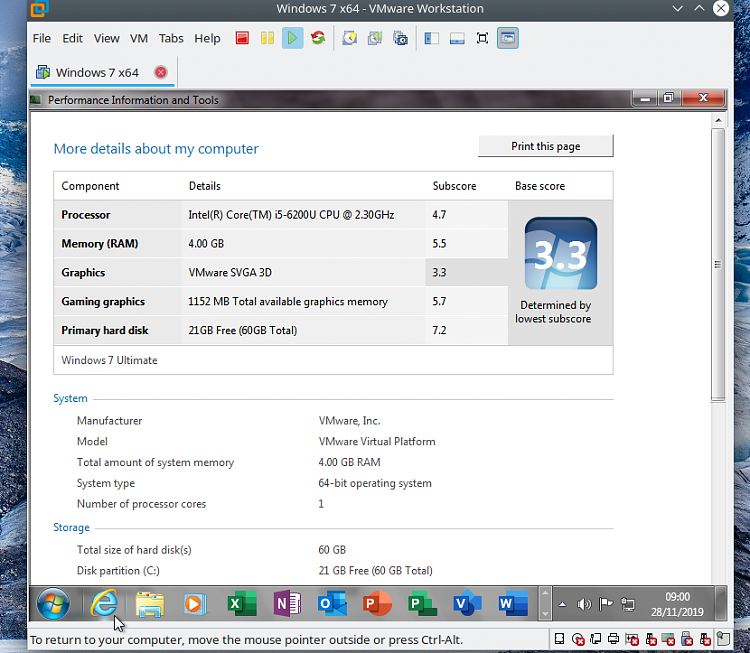Click the yellow Suspend VM button
The height and width of the screenshot is (653, 750).
click(267, 38)
